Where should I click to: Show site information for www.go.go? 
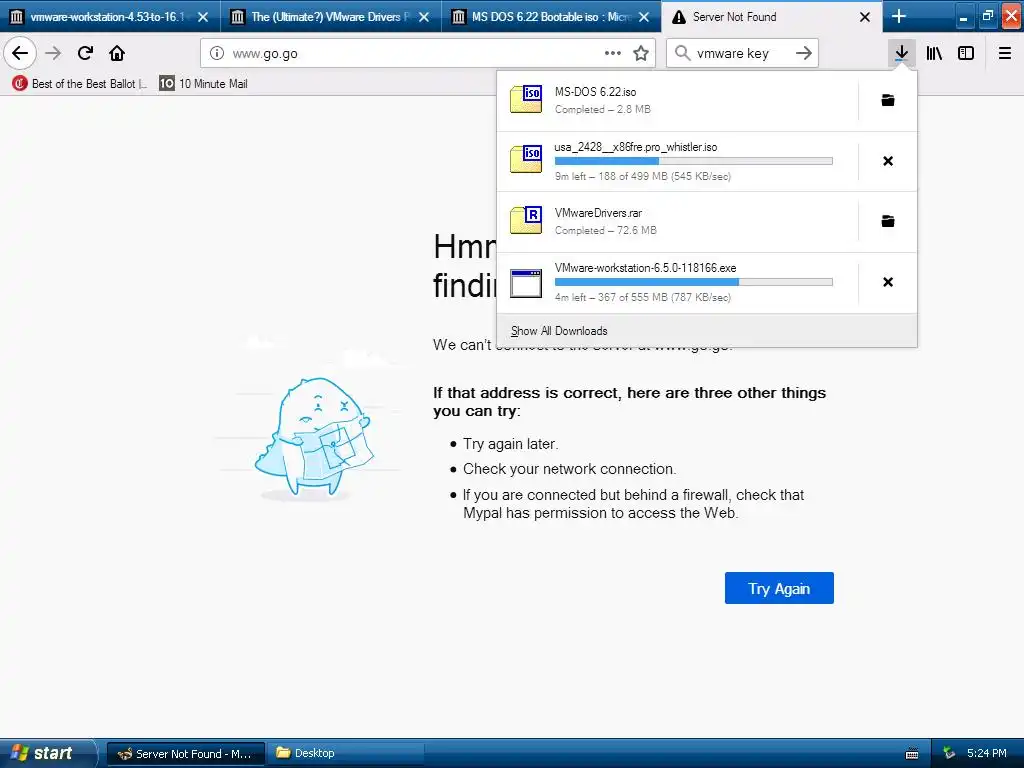(x=217, y=53)
